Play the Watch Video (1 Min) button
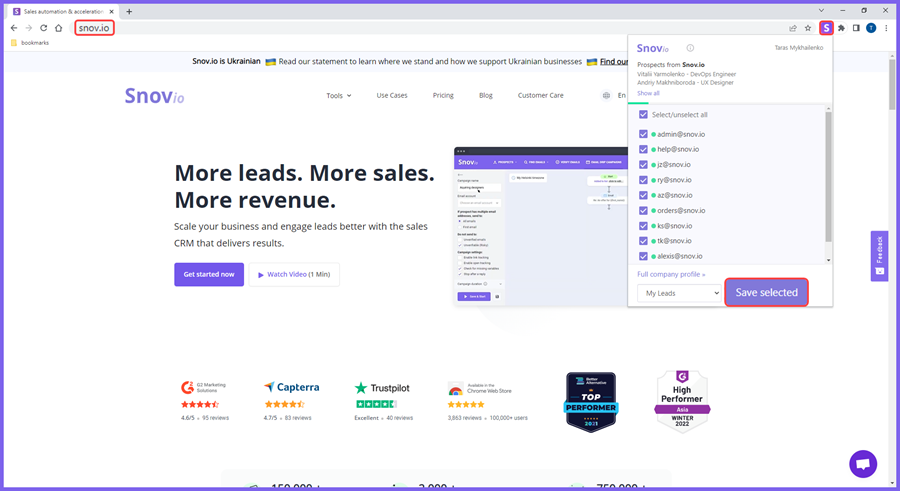Screen dimensions: 900x491 click(x=294, y=275)
